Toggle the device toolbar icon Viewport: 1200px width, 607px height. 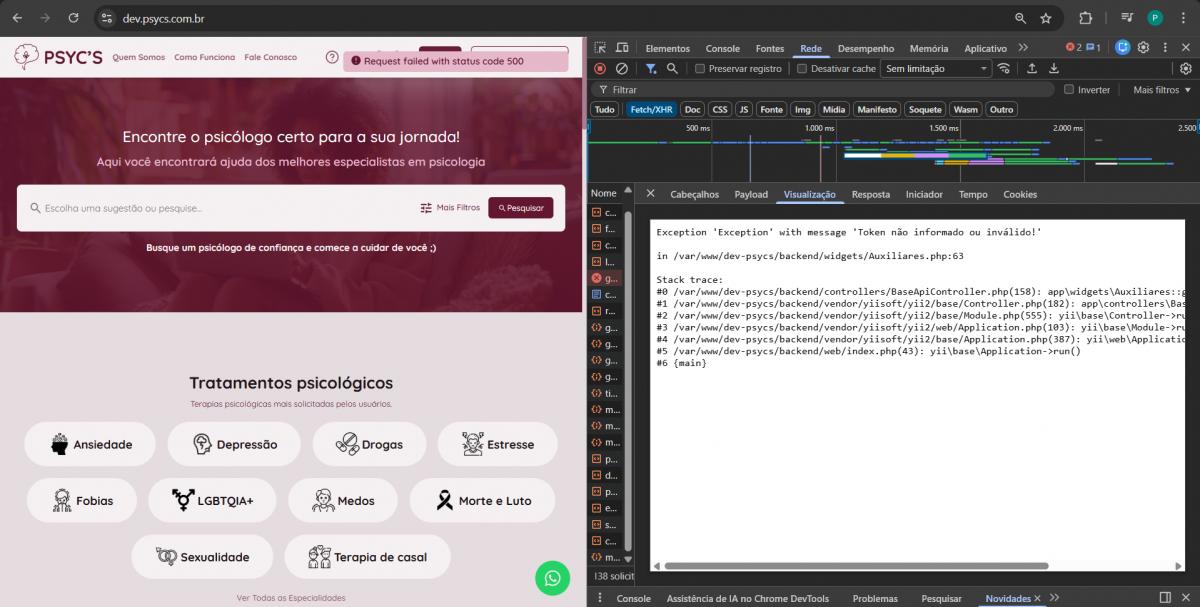point(621,48)
